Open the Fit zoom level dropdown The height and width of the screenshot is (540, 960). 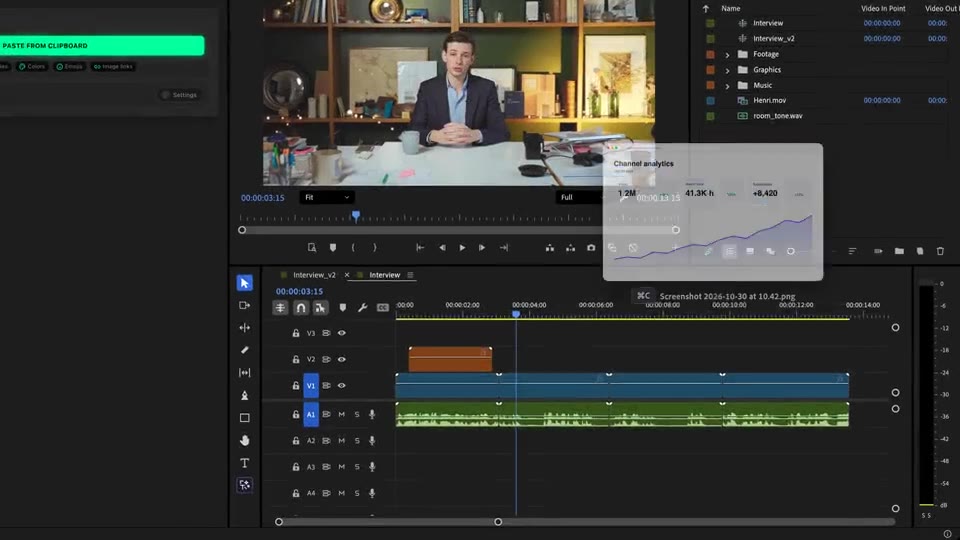click(327, 197)
